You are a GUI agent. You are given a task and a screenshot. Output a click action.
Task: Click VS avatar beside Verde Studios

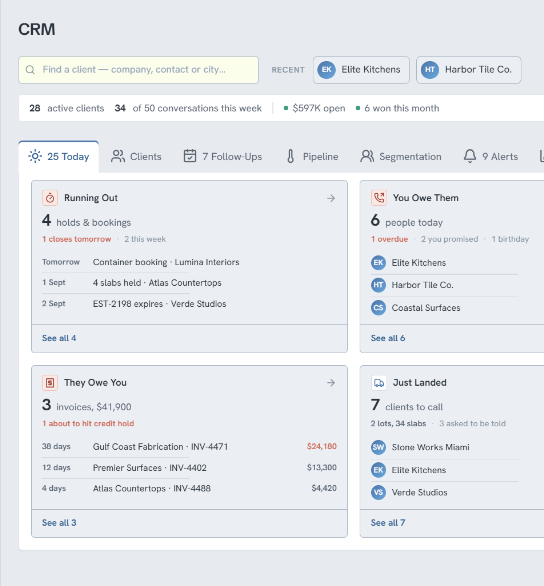click(x=378, y=492)
